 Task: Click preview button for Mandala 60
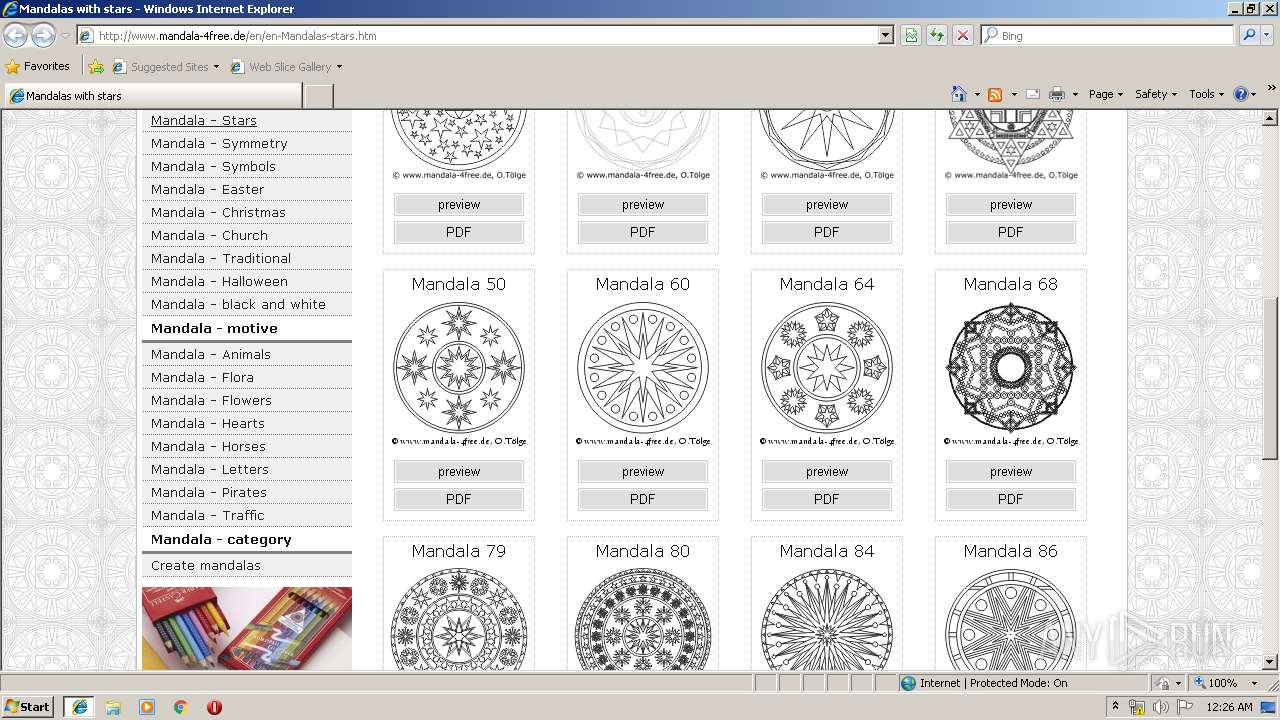[643, 471]
